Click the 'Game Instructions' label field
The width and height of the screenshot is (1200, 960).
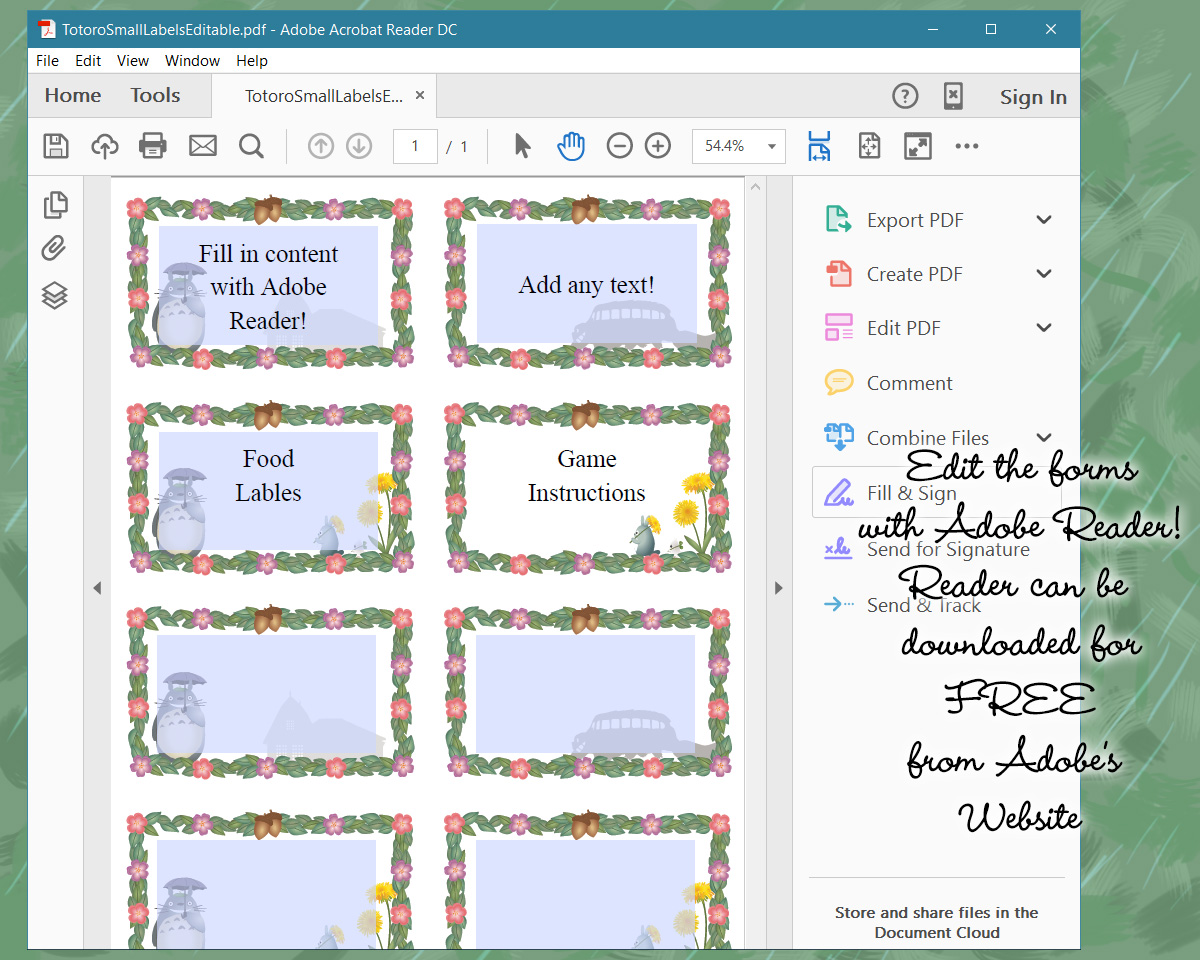587,476
